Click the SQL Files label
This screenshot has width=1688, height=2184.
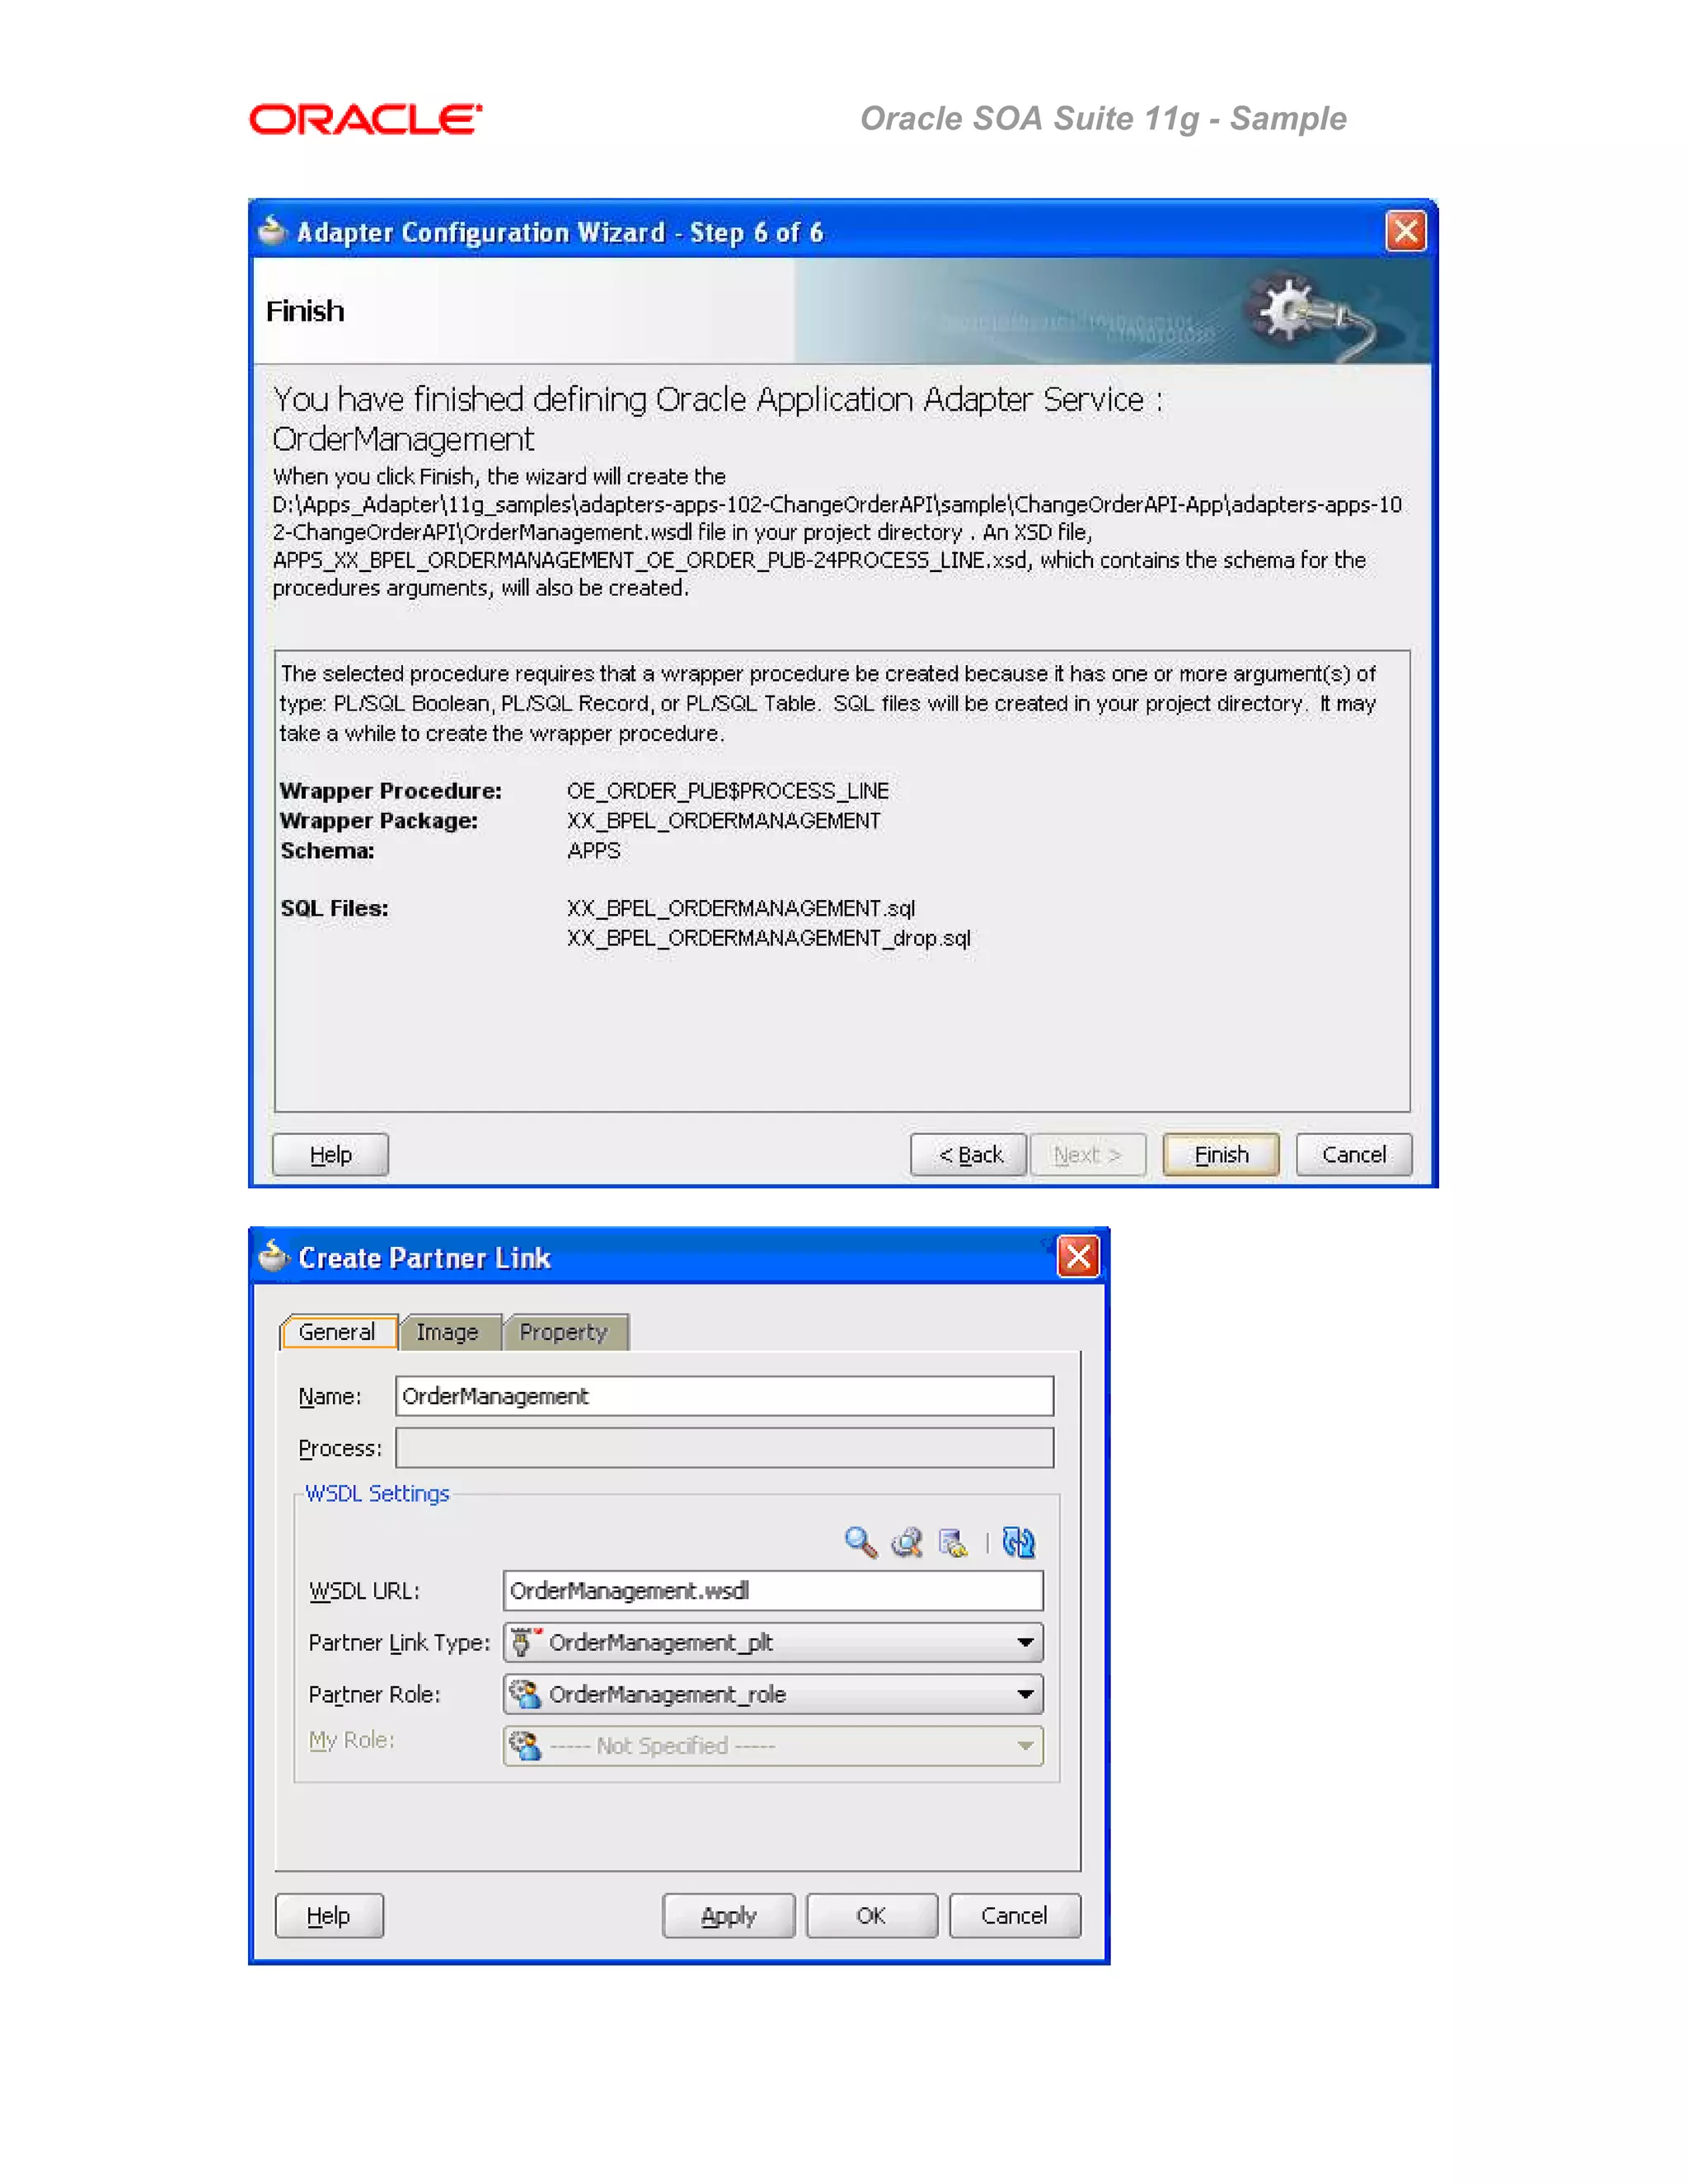334,908
